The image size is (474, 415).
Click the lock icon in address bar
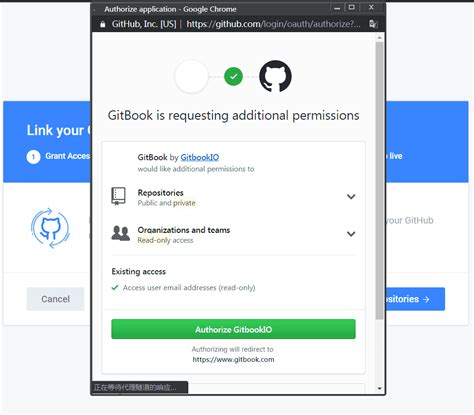pos(103,24)
